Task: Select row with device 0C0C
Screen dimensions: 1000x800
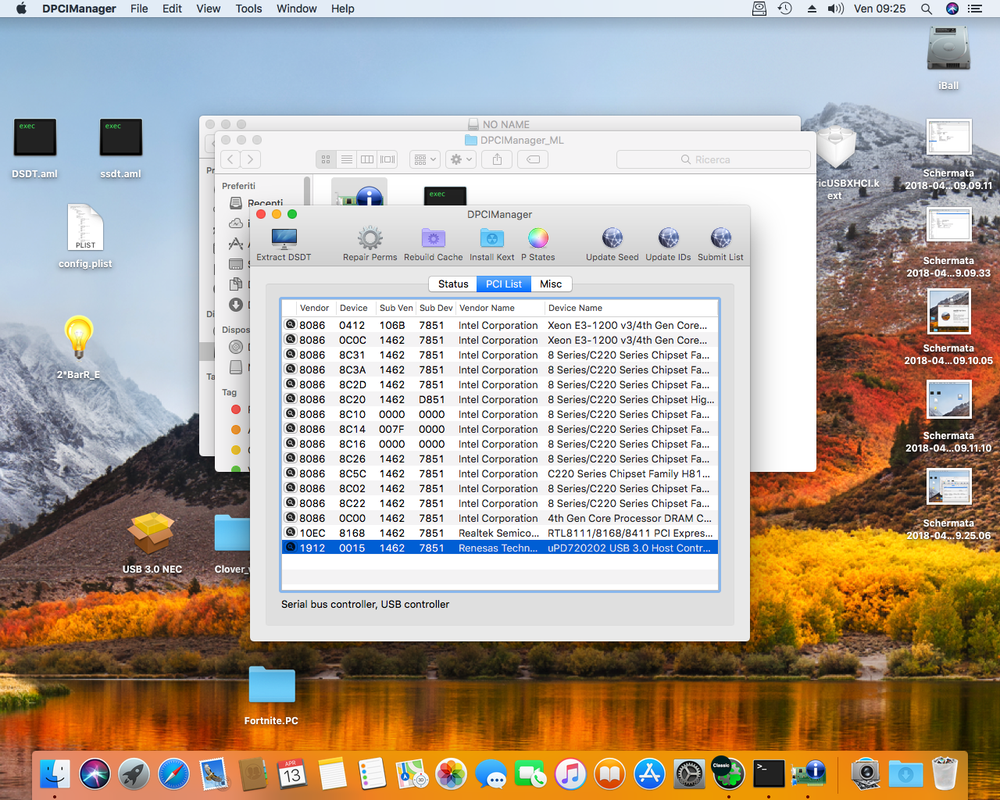Action: tap(500, 340)
